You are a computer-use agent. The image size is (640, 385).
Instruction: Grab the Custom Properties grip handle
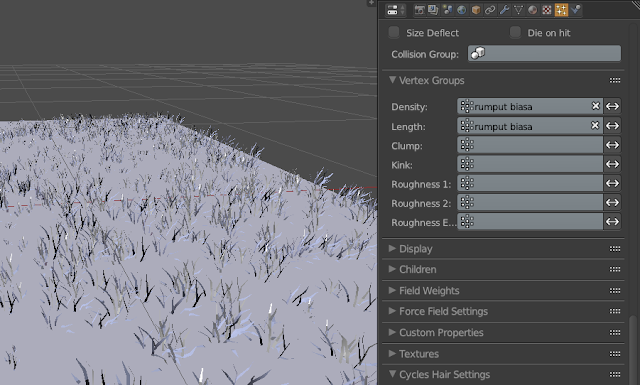point(615,332)
